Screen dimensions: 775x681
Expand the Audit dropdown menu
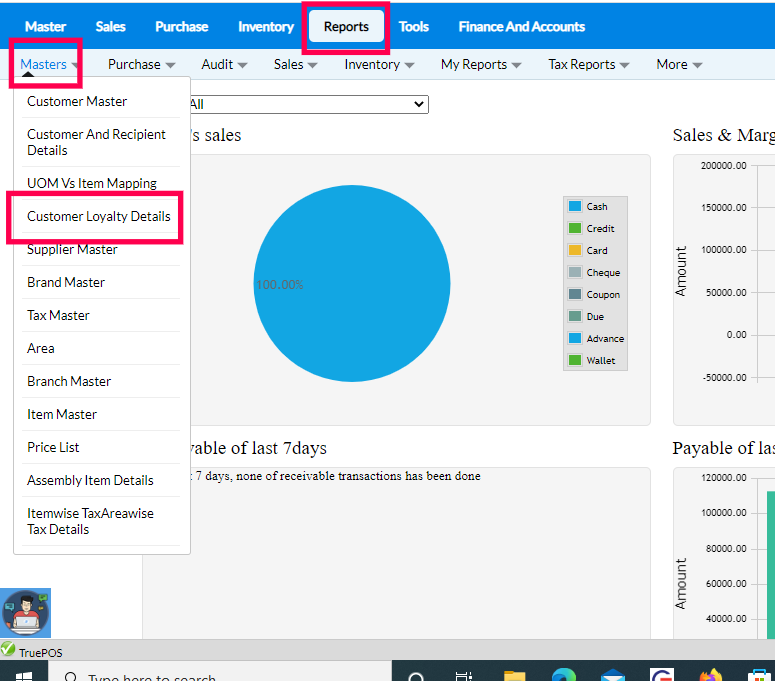(224, 64)
